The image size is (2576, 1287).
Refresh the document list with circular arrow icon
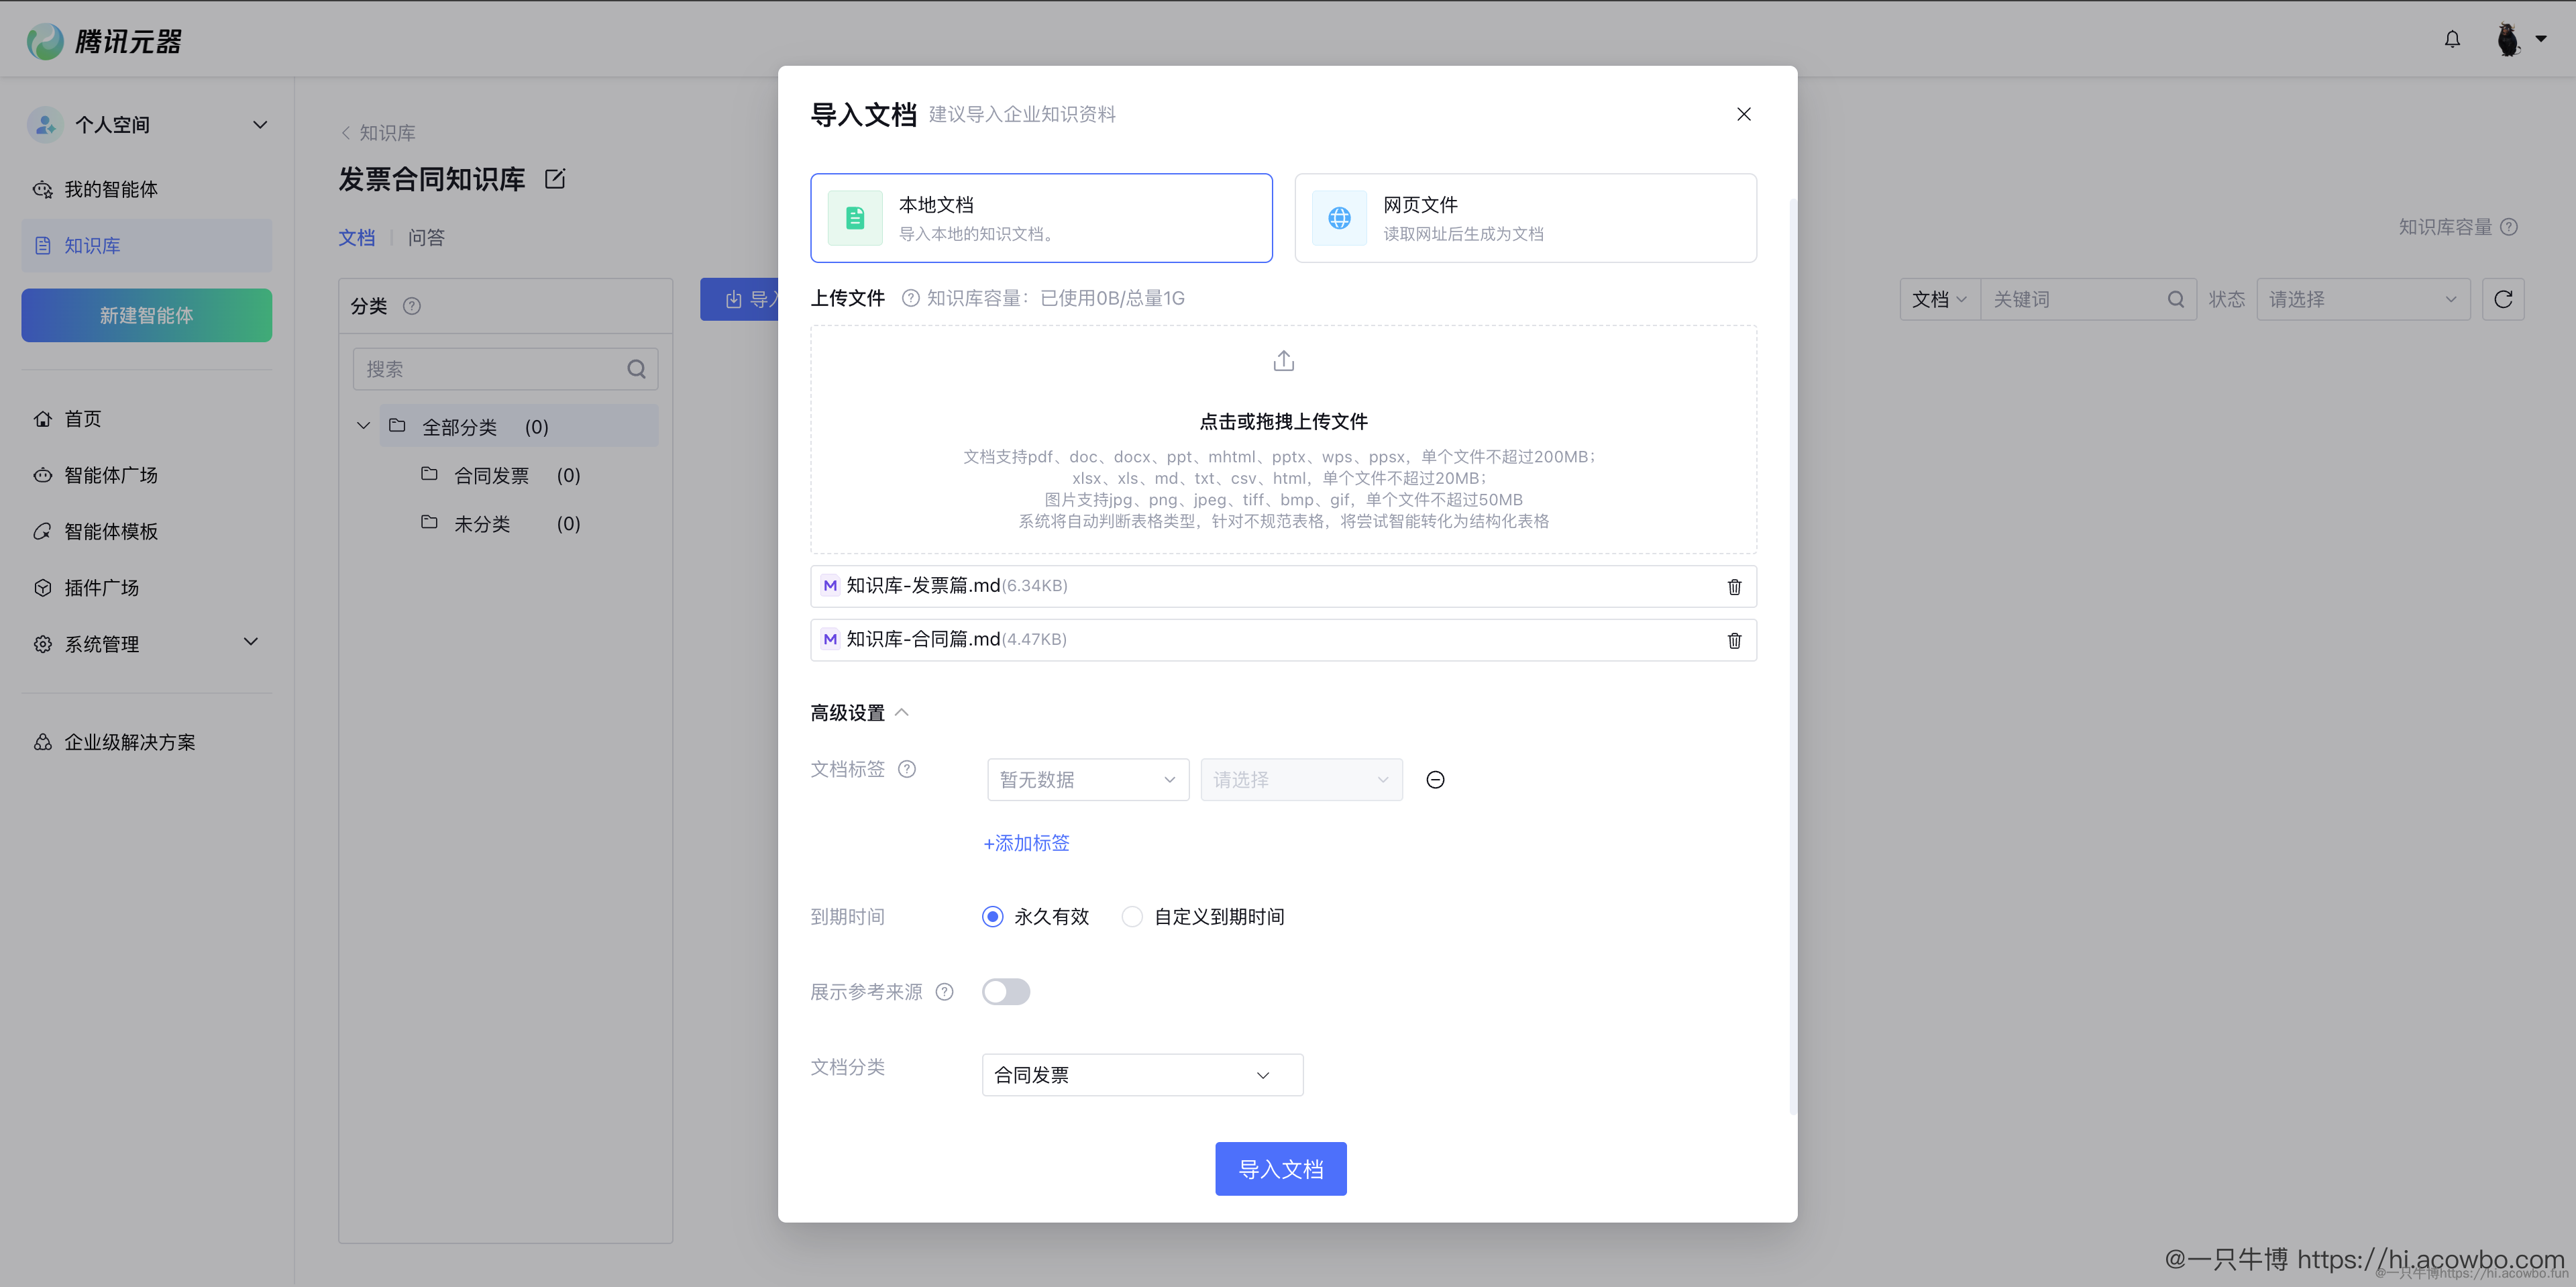pyautogui.click(x=2504, y=299)
